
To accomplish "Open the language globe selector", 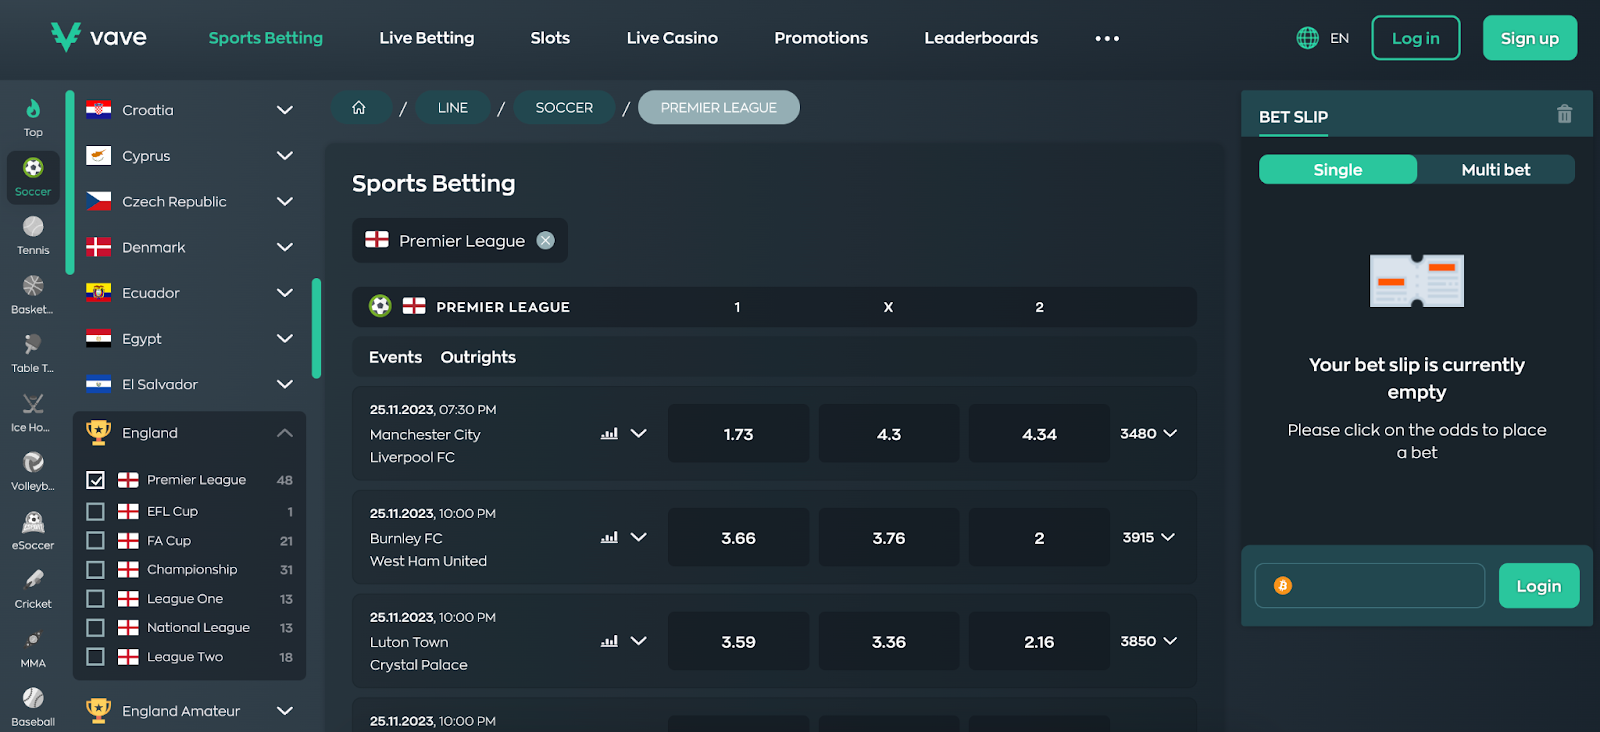I will click(1307, 38).
